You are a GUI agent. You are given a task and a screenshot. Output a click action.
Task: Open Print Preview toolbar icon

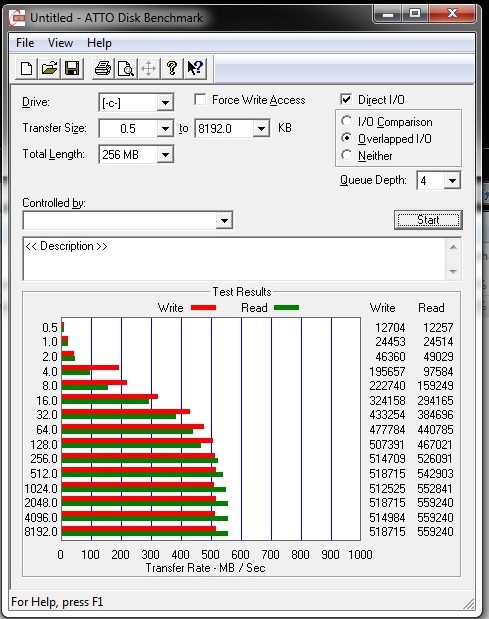126,68
